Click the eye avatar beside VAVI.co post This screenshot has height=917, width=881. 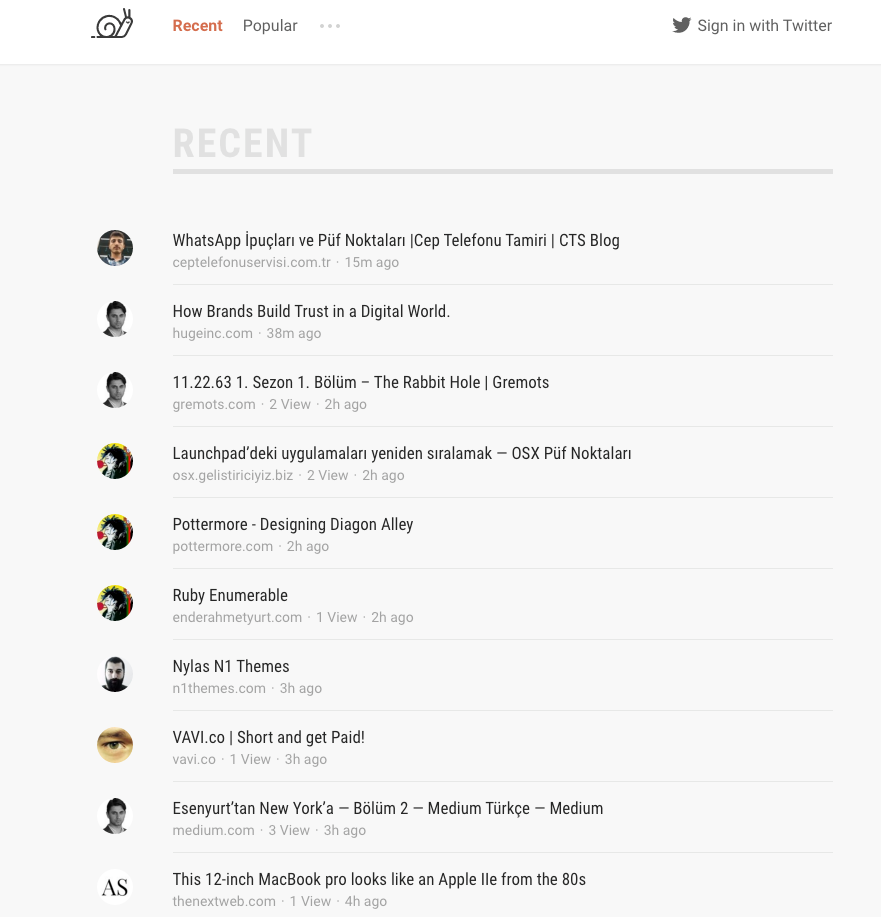(115, 745)
